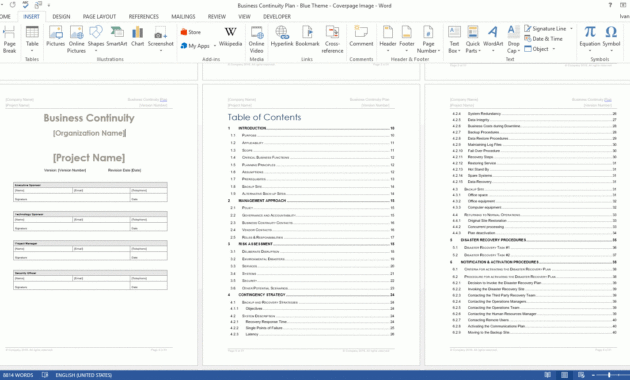This screenshot has height=380, width=630.
Task: Click TOC entry DISASTER RECOVERY PROCEDURES
Action: tap(533, 240)
